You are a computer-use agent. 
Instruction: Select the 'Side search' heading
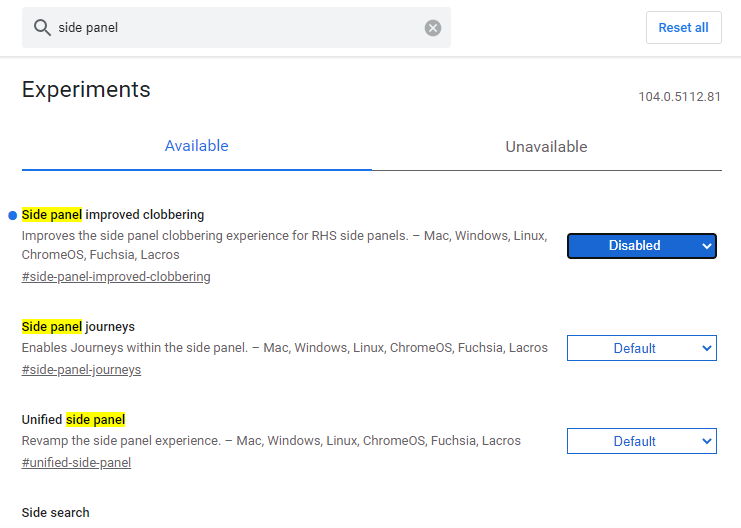click(x=56, y=512)
